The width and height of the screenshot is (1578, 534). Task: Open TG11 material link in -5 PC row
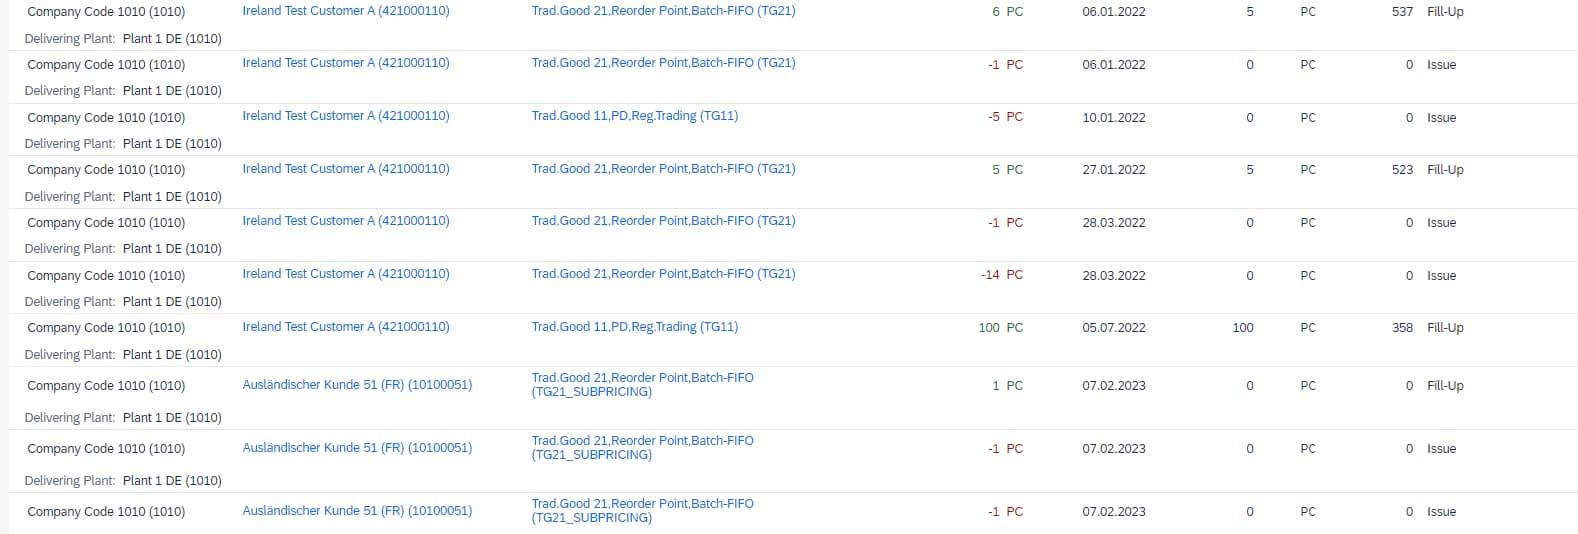point(634,116)
